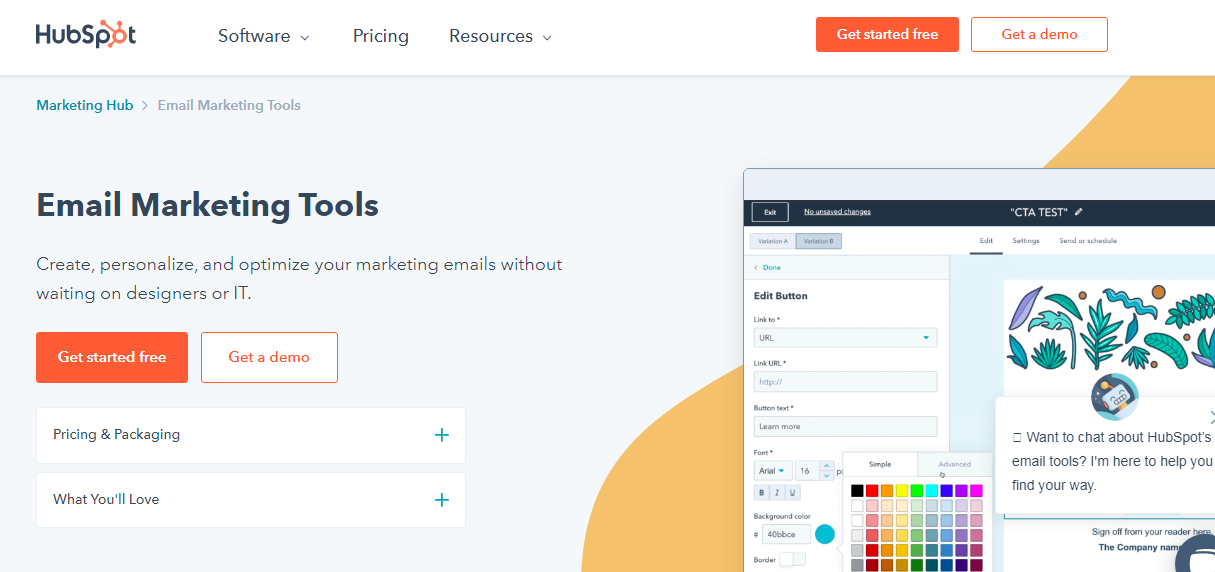
Task: Click the pencil icon beside CTA TEST
Action: click(x=1079, y=212)
